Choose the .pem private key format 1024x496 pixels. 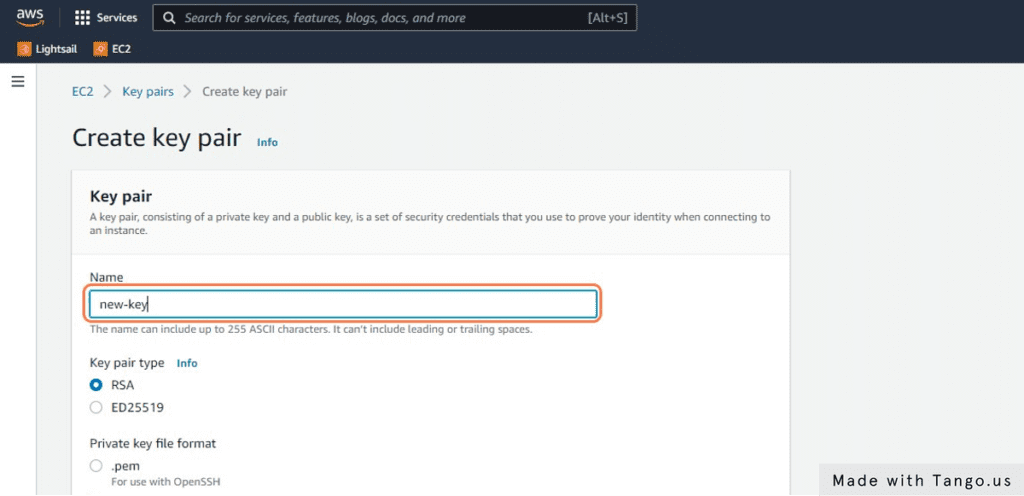click(96, 466)
